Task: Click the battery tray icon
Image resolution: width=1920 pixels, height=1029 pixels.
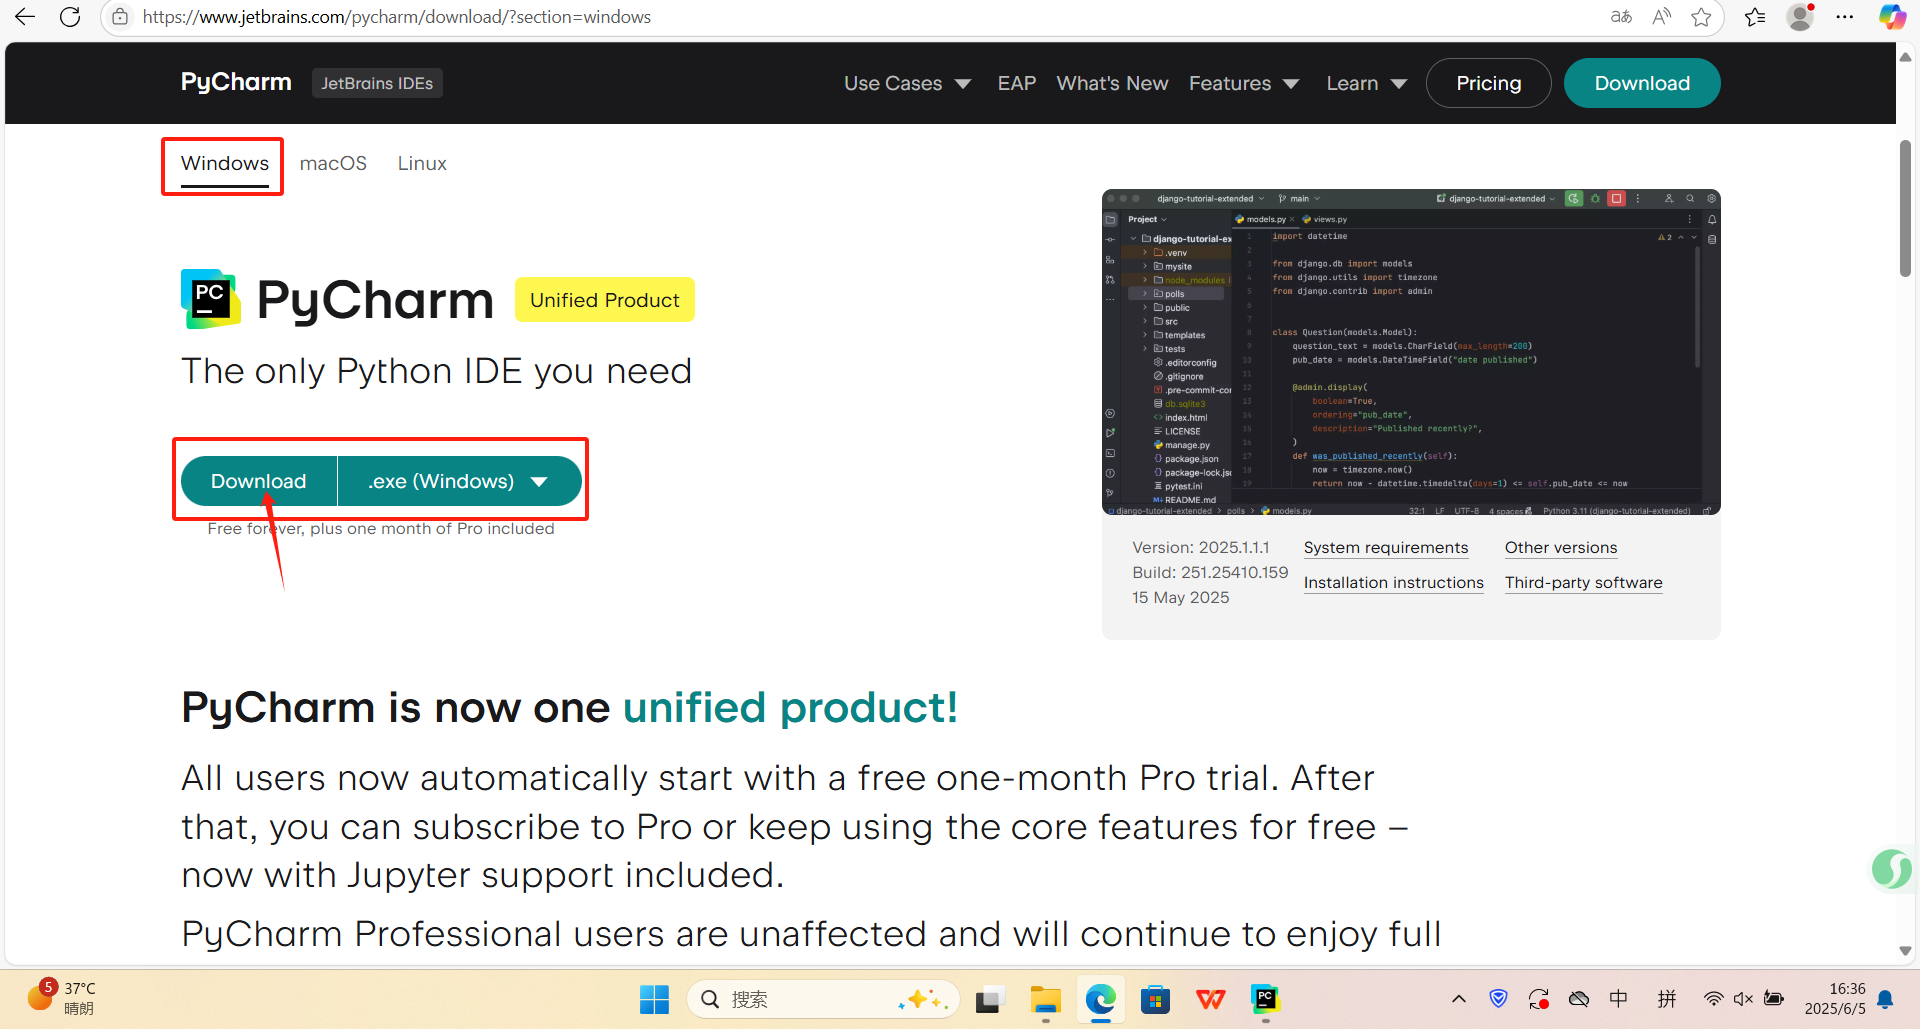Action: [x=1774, y=999]
